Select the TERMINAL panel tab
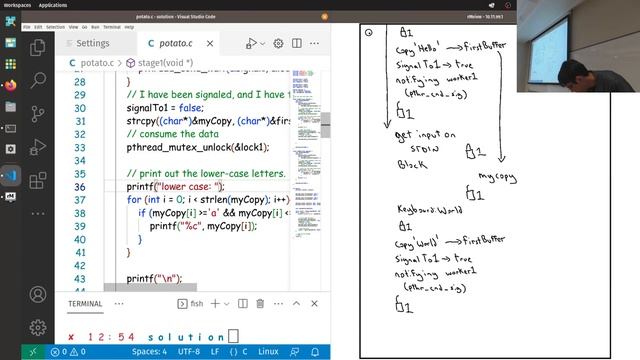 tap(85, 304)
